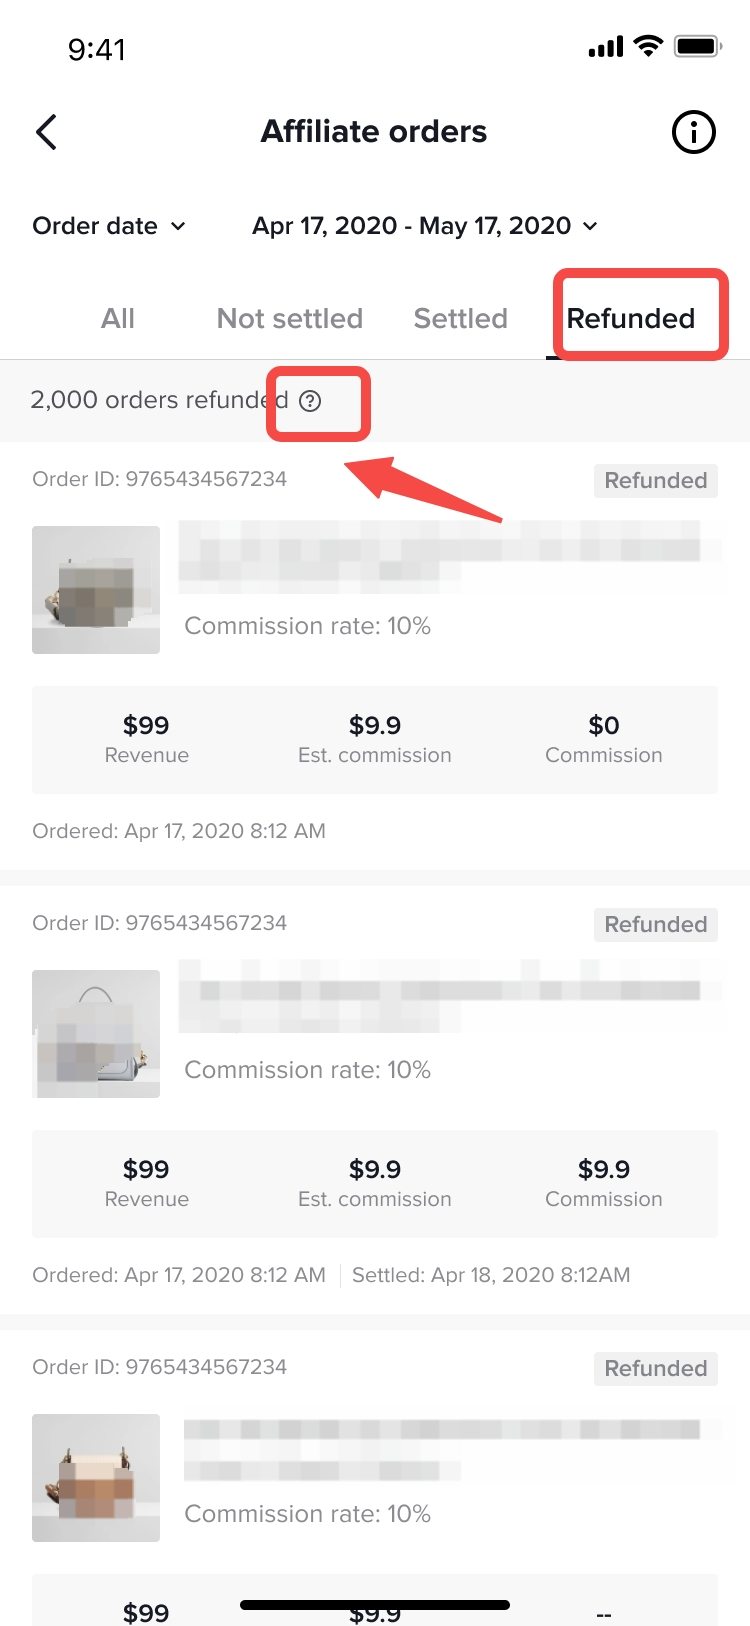The height and width of the screenshot is (1626, 750).
Task: Select the Refunded tab
Action: click(631, 319)
